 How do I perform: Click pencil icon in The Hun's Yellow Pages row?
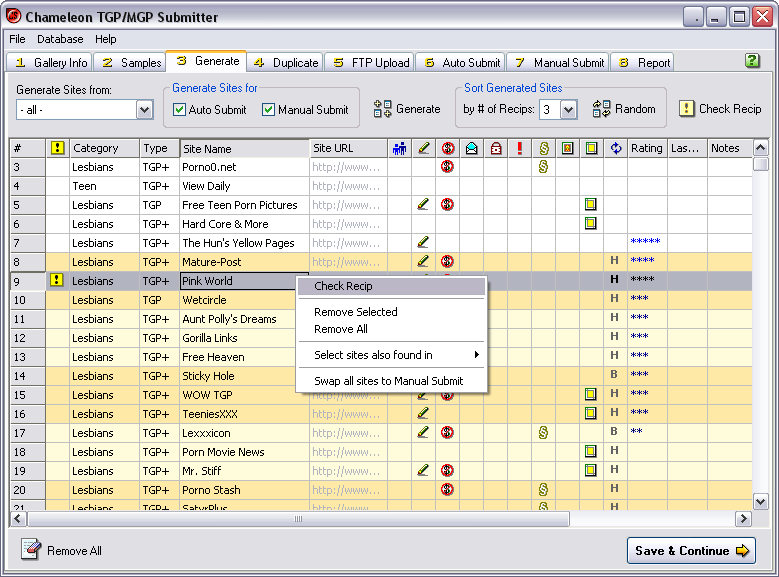(423, 243)
